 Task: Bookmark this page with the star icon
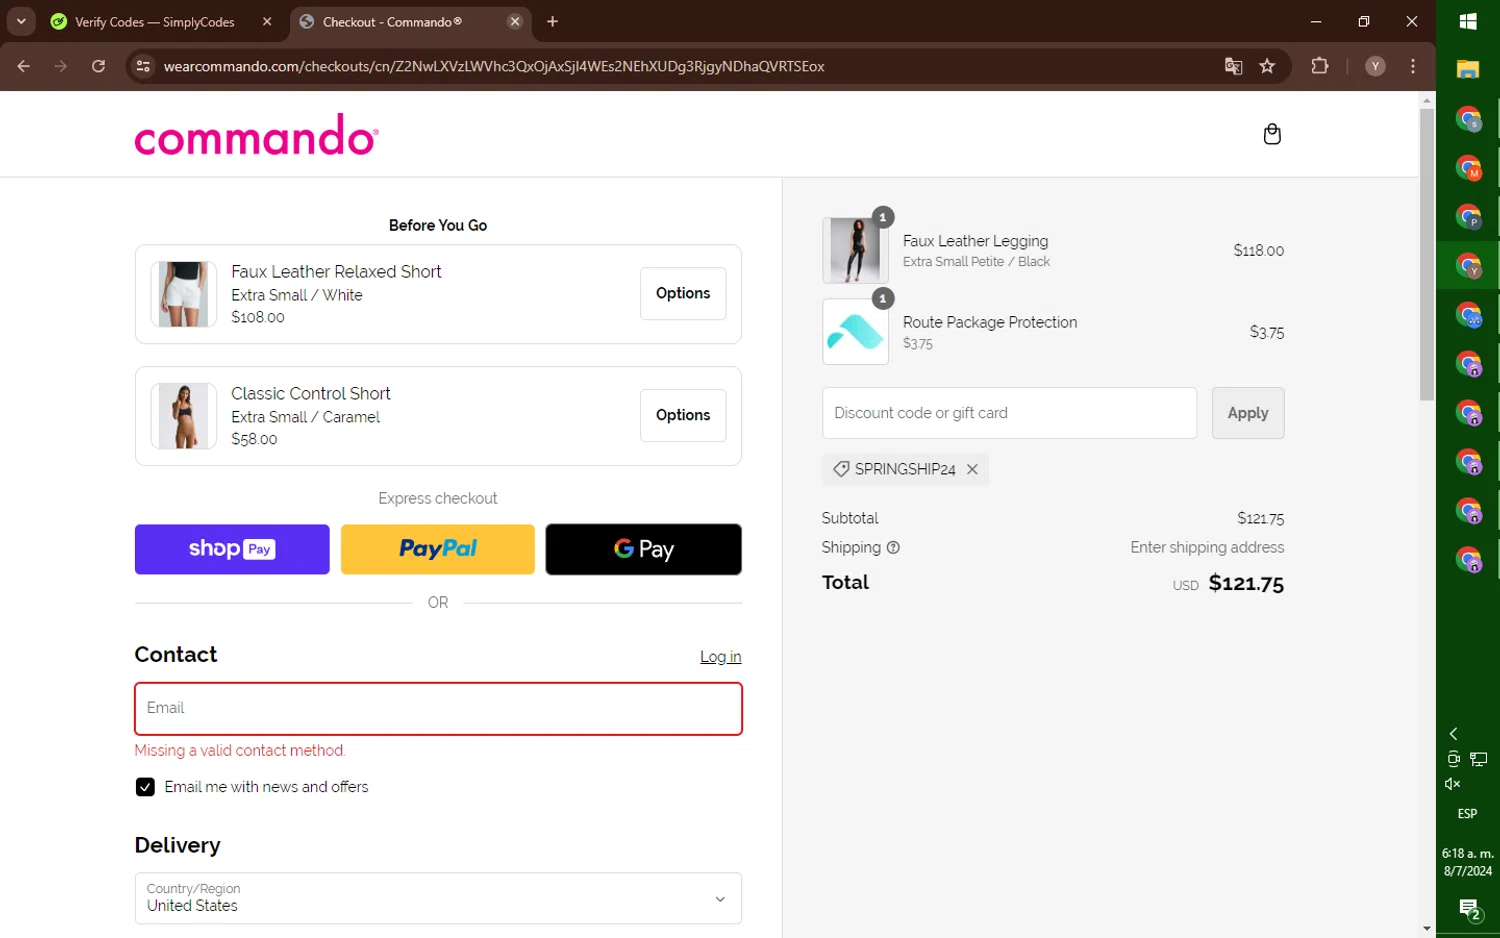(x=1267, y=66)
